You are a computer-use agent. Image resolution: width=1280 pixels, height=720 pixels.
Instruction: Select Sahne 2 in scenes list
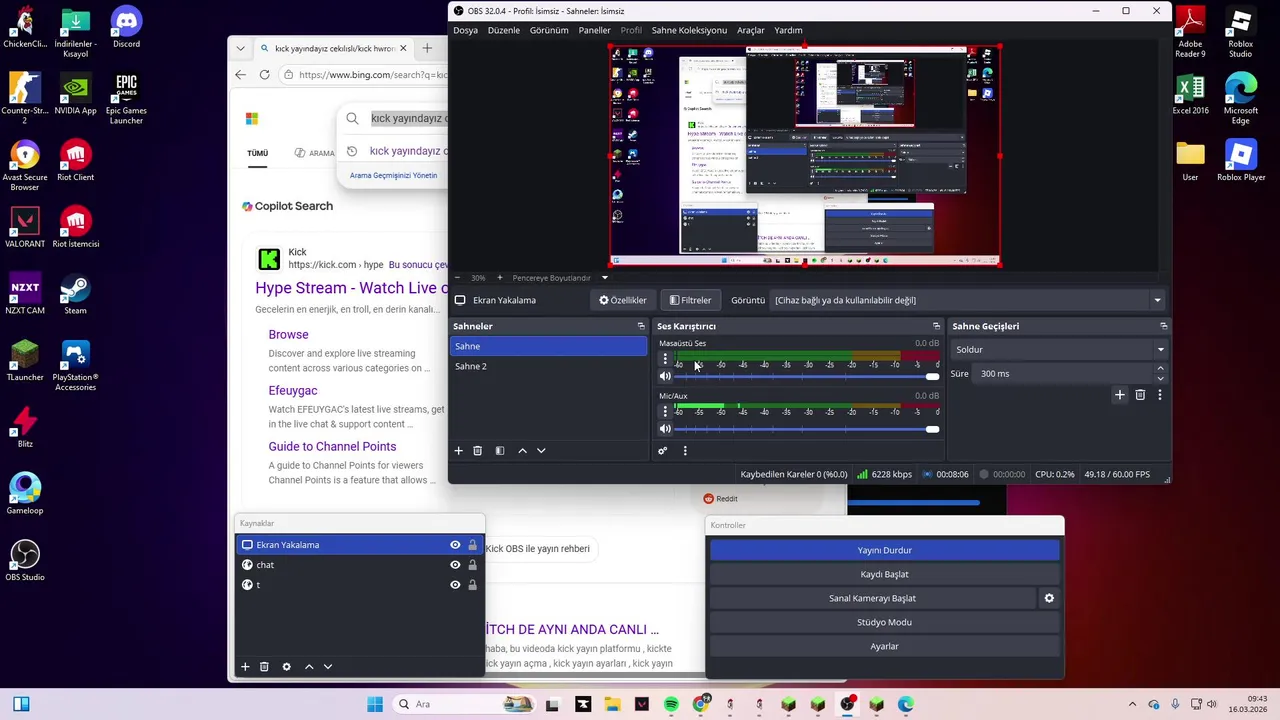[x=548, y=366]
